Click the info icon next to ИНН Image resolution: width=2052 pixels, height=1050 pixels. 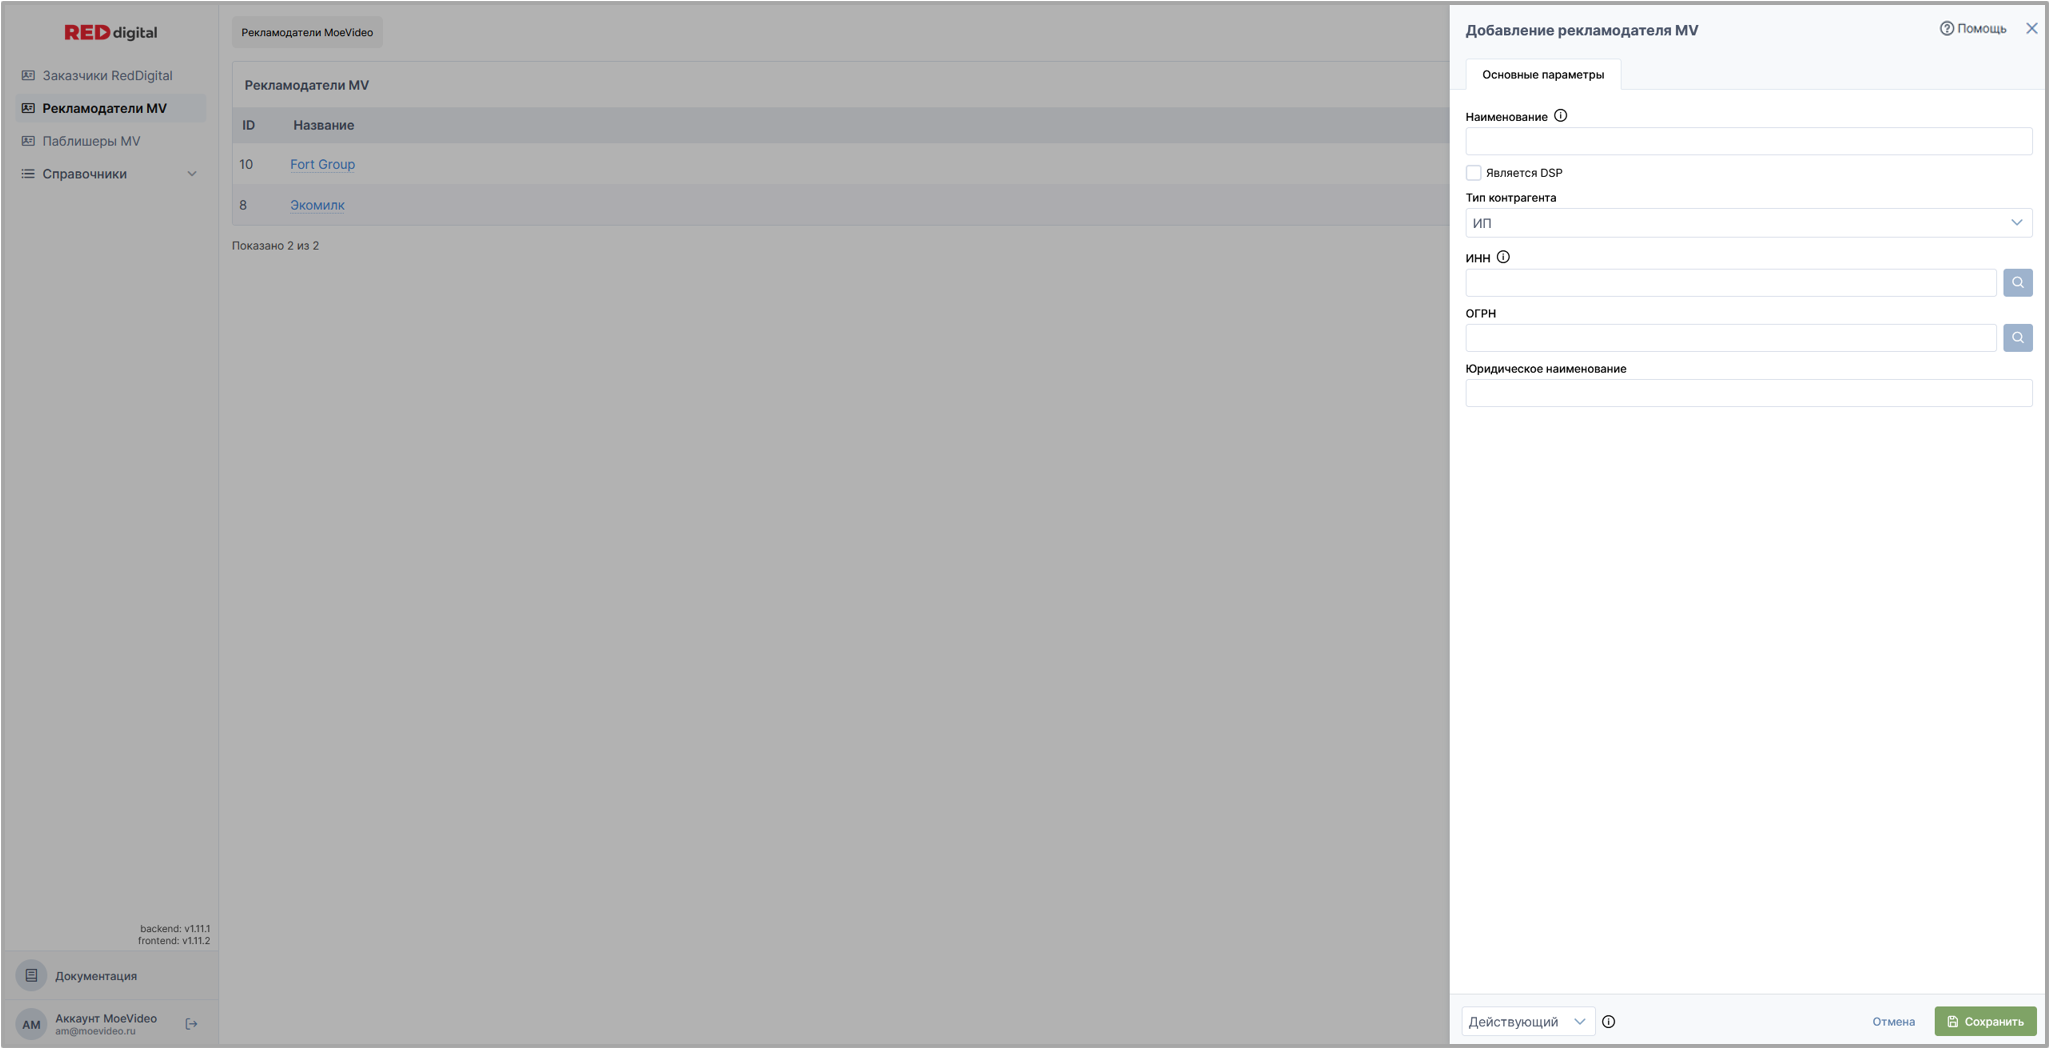click(x=1503, y=257)
